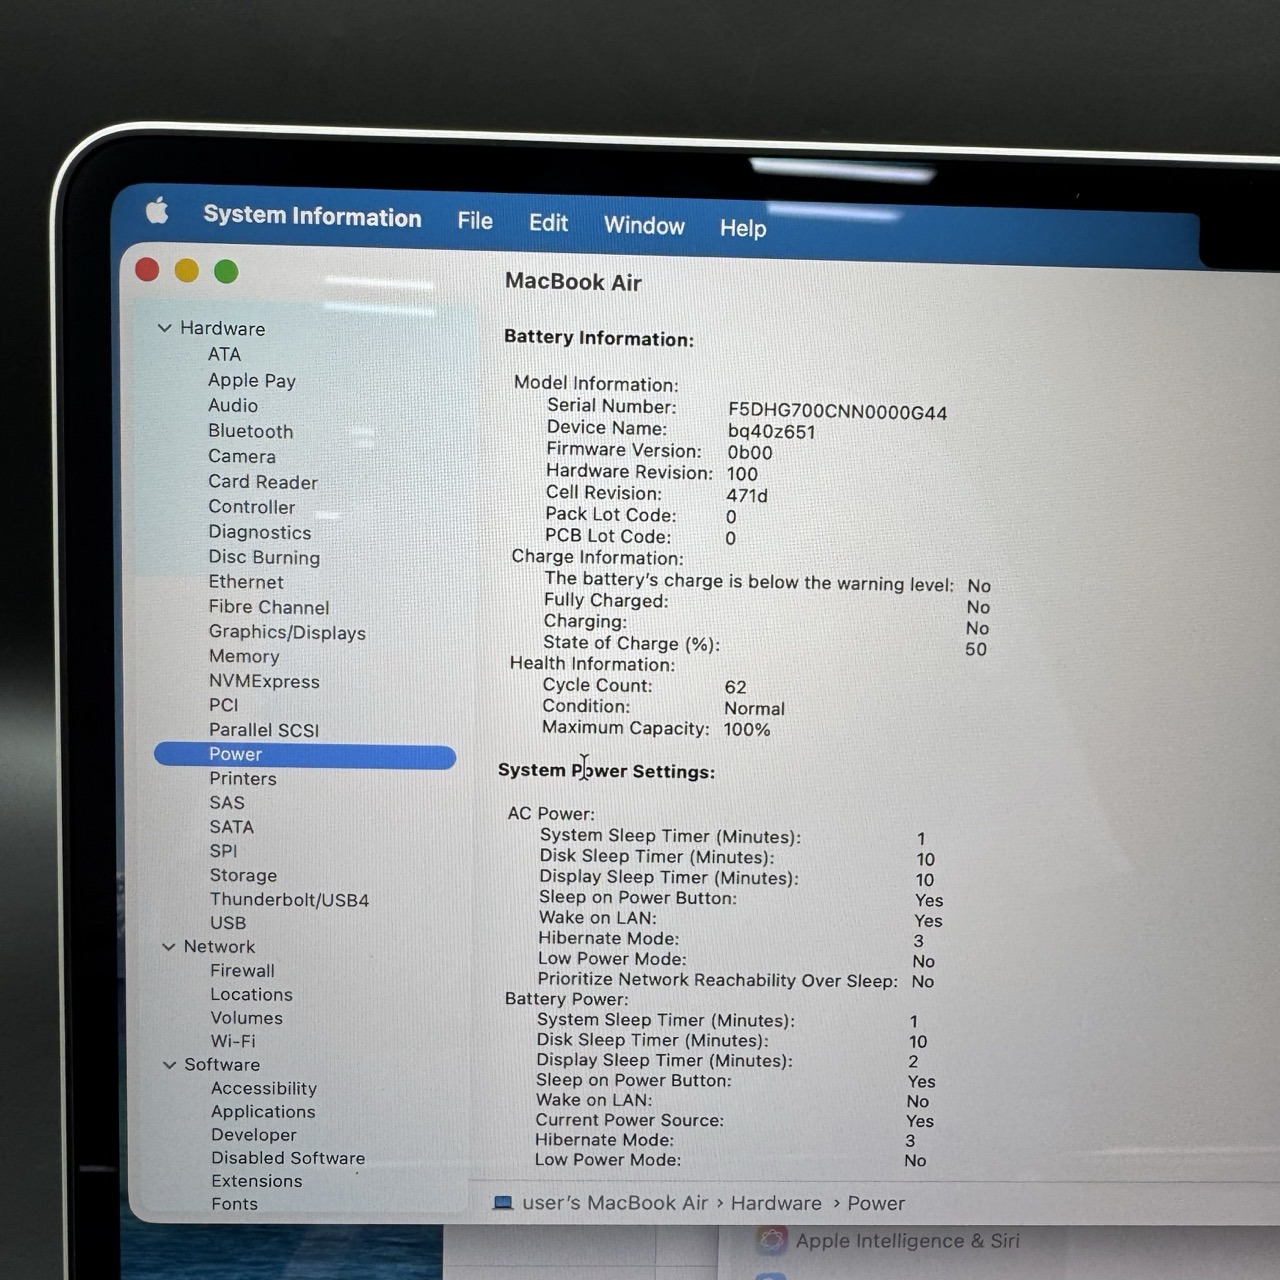Click user's MacBook Air in path bar
1280x1280 pixels.
615,1203
